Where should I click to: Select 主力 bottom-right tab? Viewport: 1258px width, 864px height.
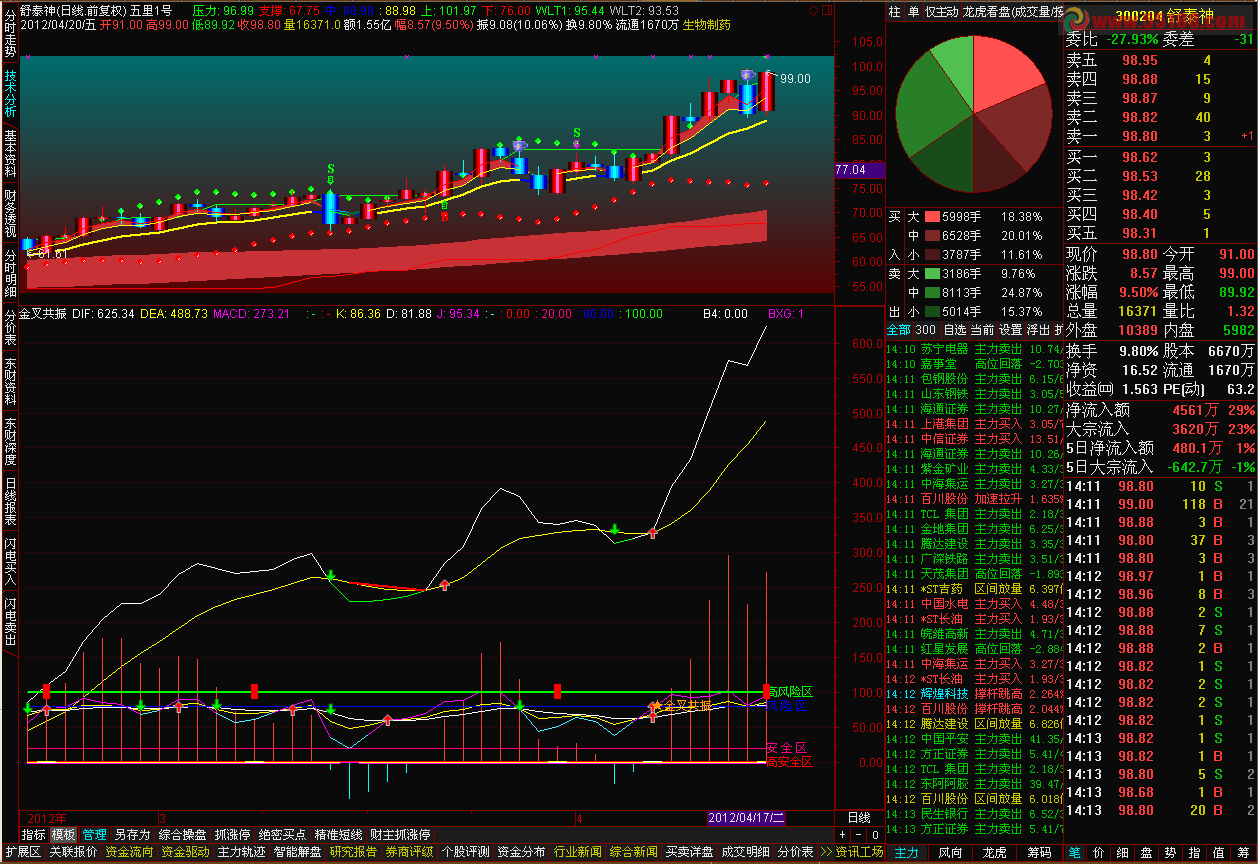click(906, 852)
